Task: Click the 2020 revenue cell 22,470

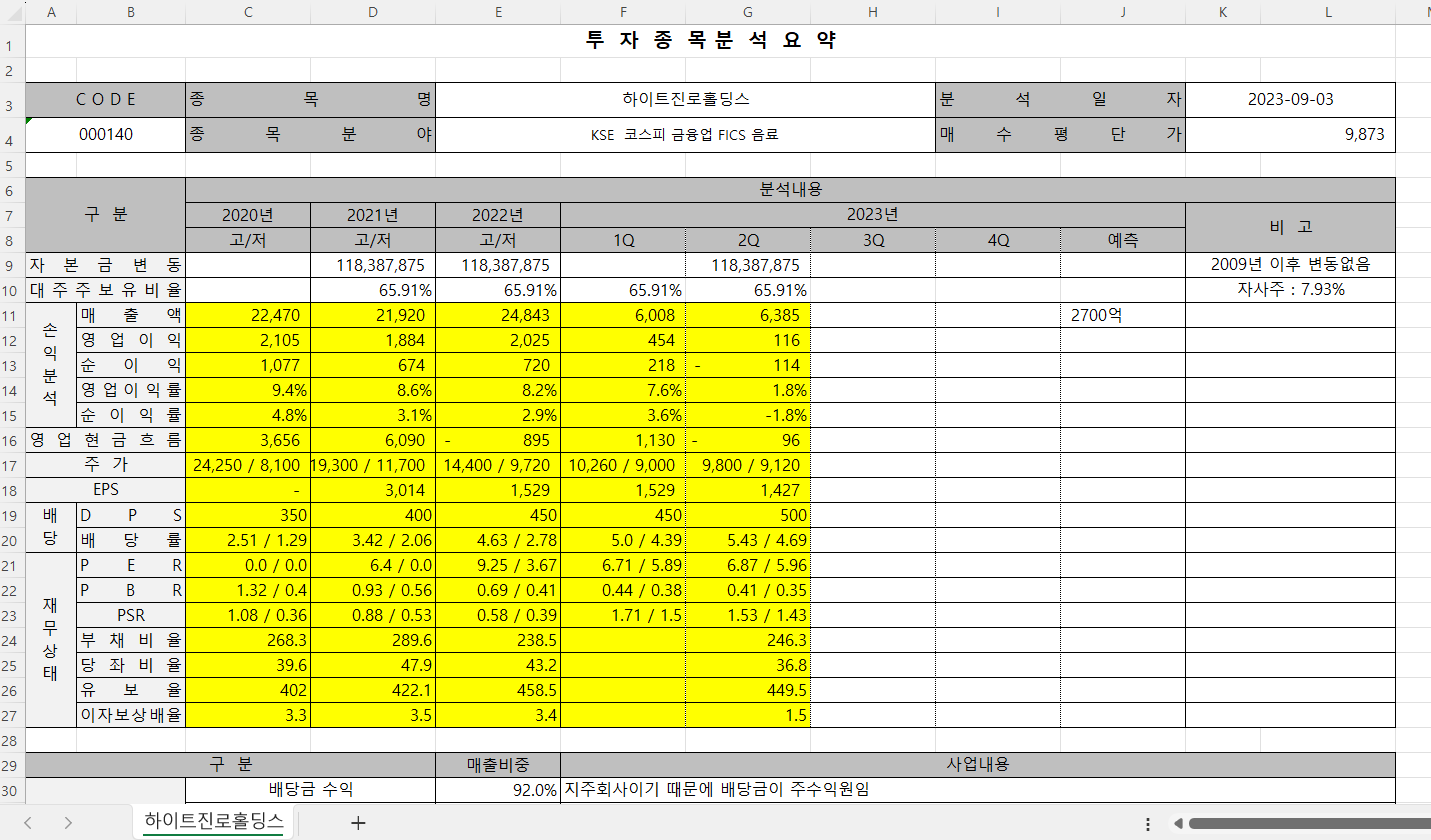Action: 248,315
